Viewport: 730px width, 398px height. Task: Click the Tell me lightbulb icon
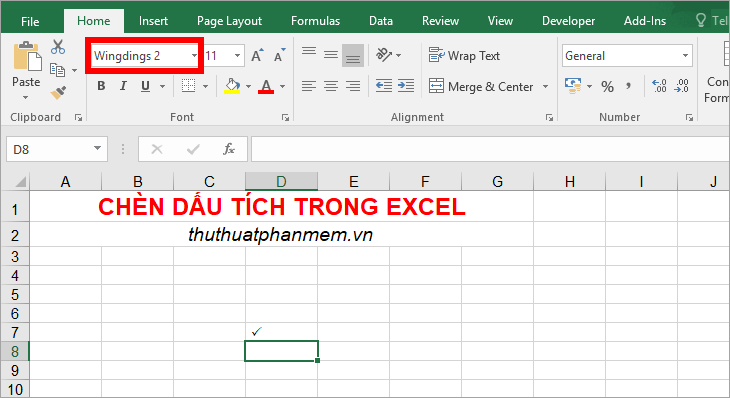pyautogui.click(x=701, y=20)
